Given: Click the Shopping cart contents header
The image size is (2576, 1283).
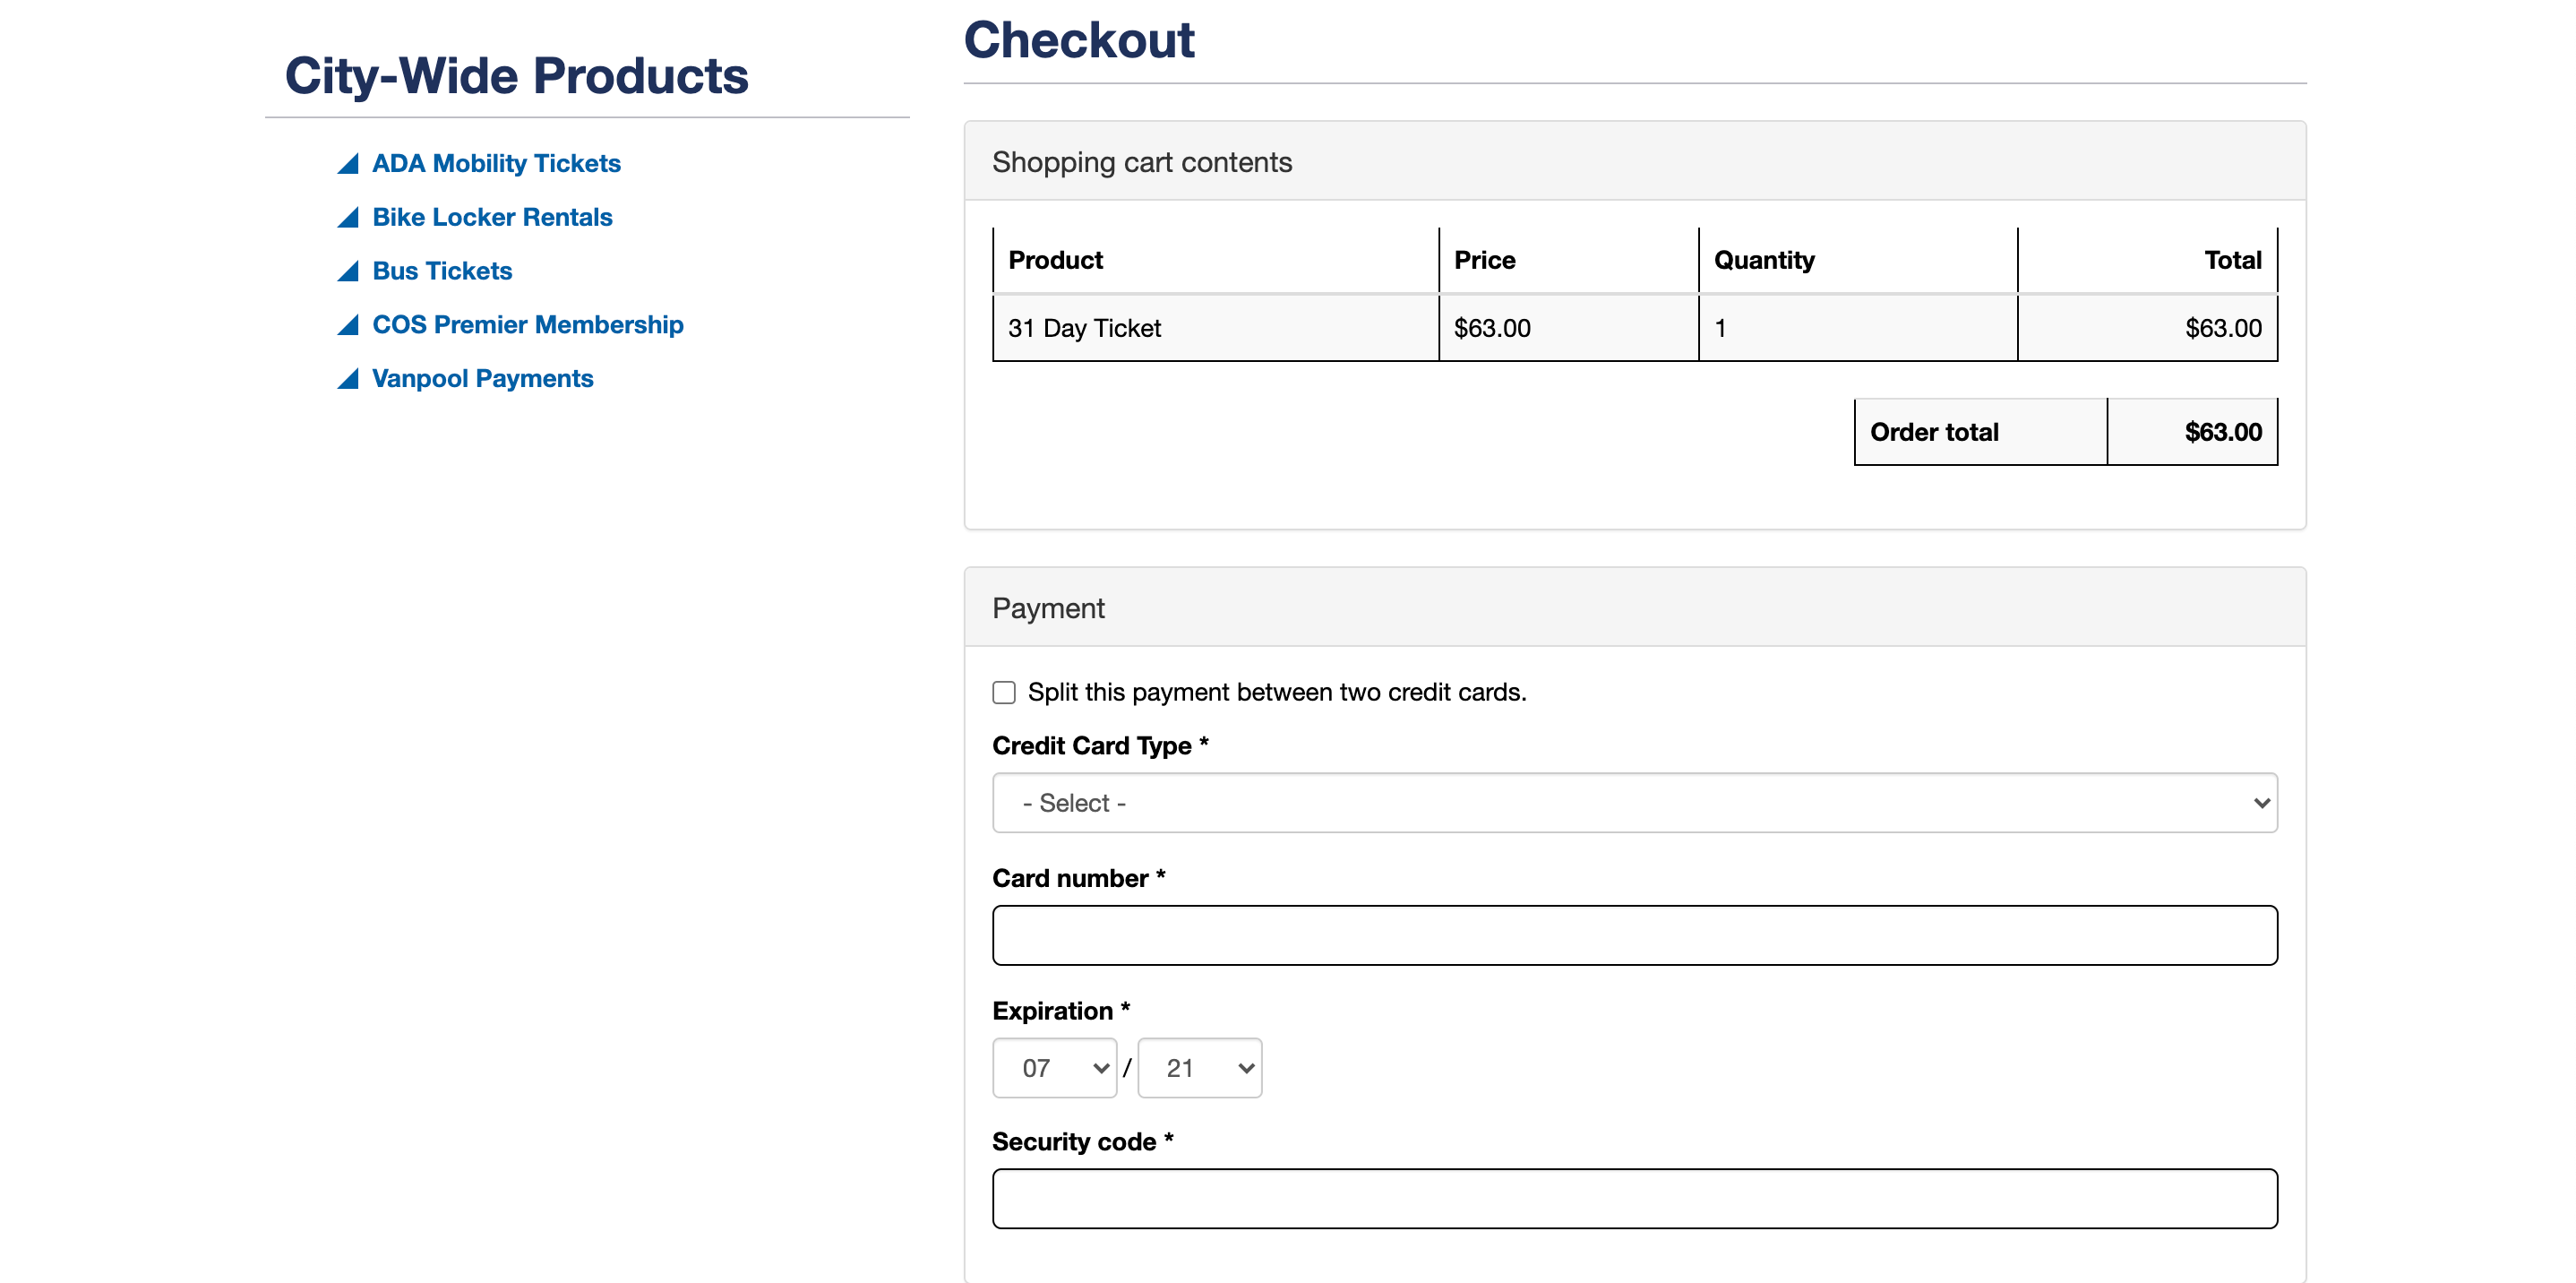Looking at the screenshot, I should coord(1142,162).
